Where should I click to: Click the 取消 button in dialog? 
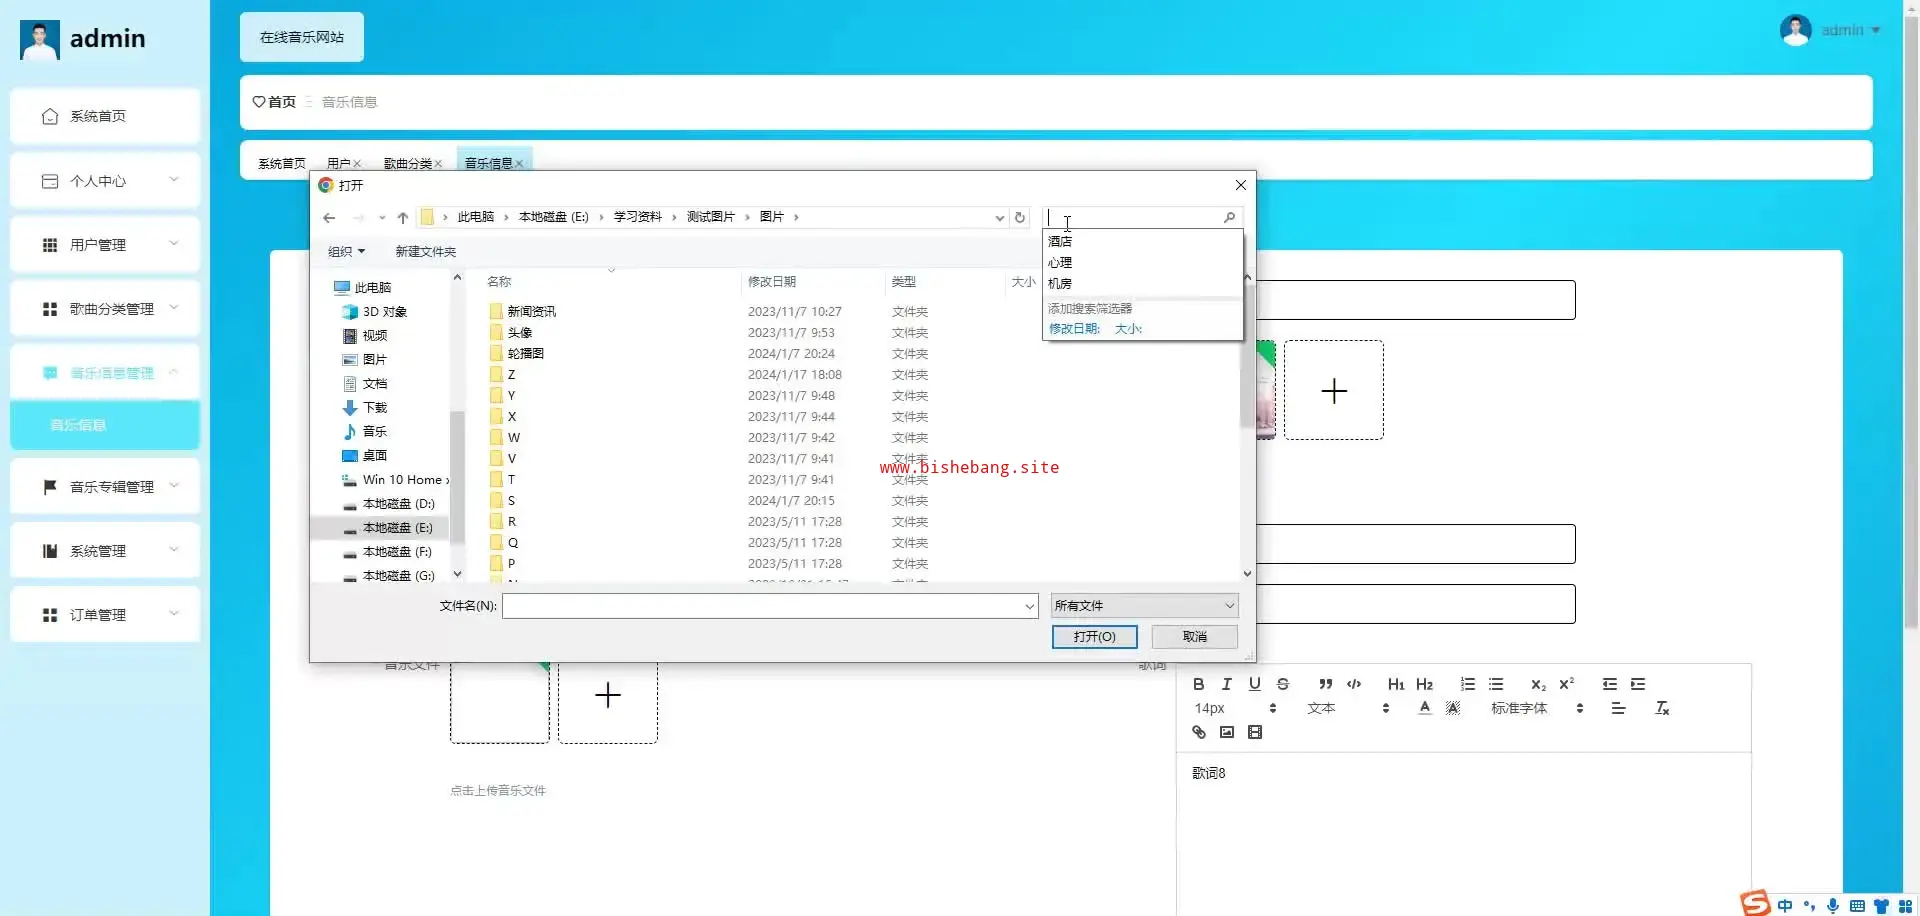click(1194, 637)
